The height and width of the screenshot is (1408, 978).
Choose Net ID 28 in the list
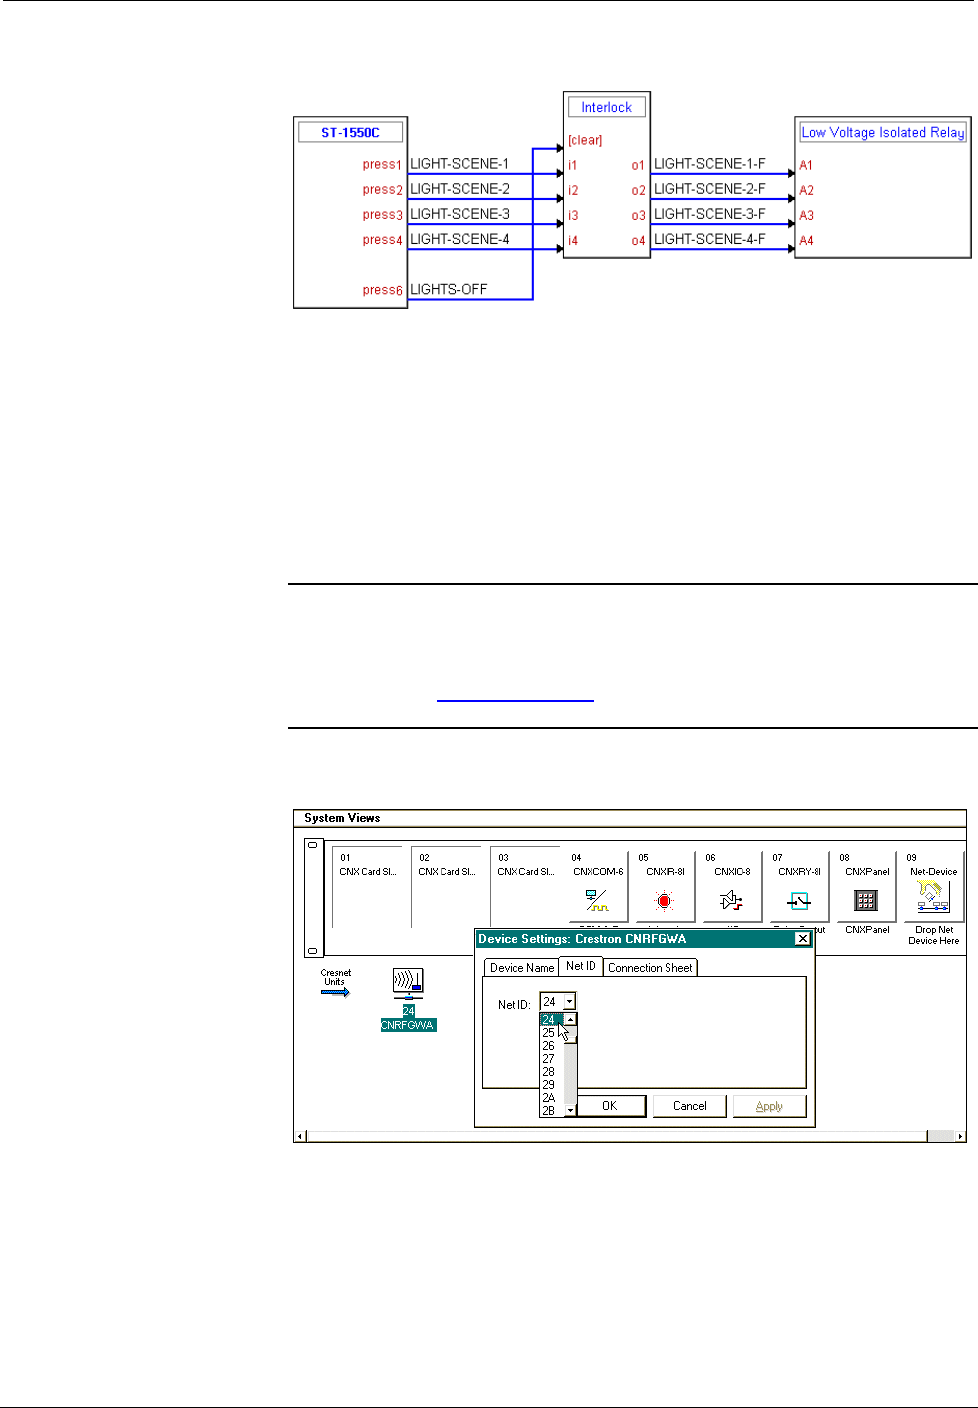click(x=552, y=1072)
